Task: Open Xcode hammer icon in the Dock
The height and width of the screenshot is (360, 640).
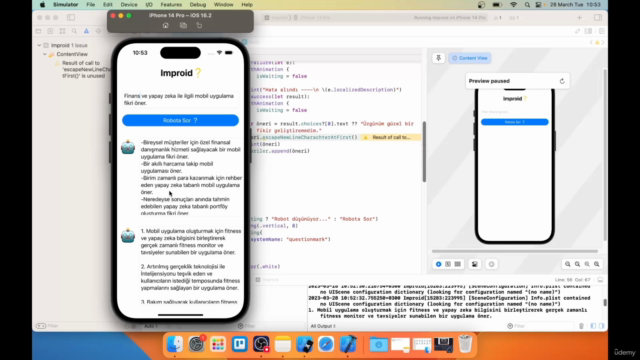Action: [x=348, y=344]
